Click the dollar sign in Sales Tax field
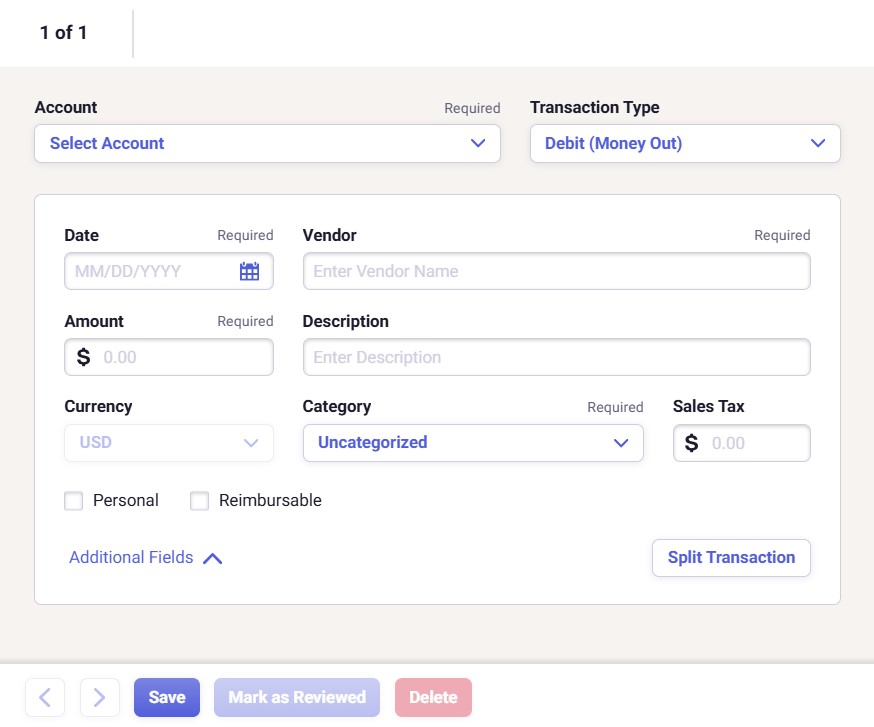 point(691,443)
